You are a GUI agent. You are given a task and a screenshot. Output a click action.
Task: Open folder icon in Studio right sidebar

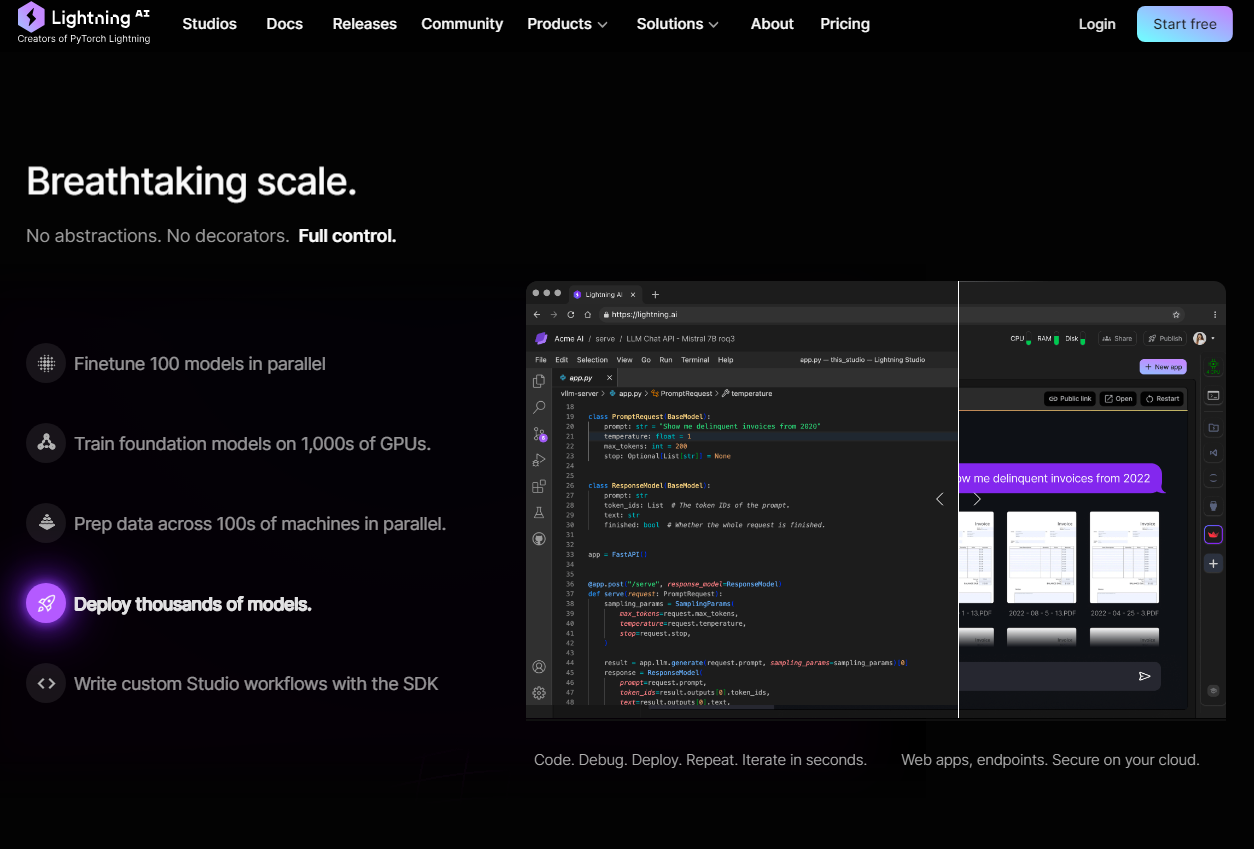1213,428
